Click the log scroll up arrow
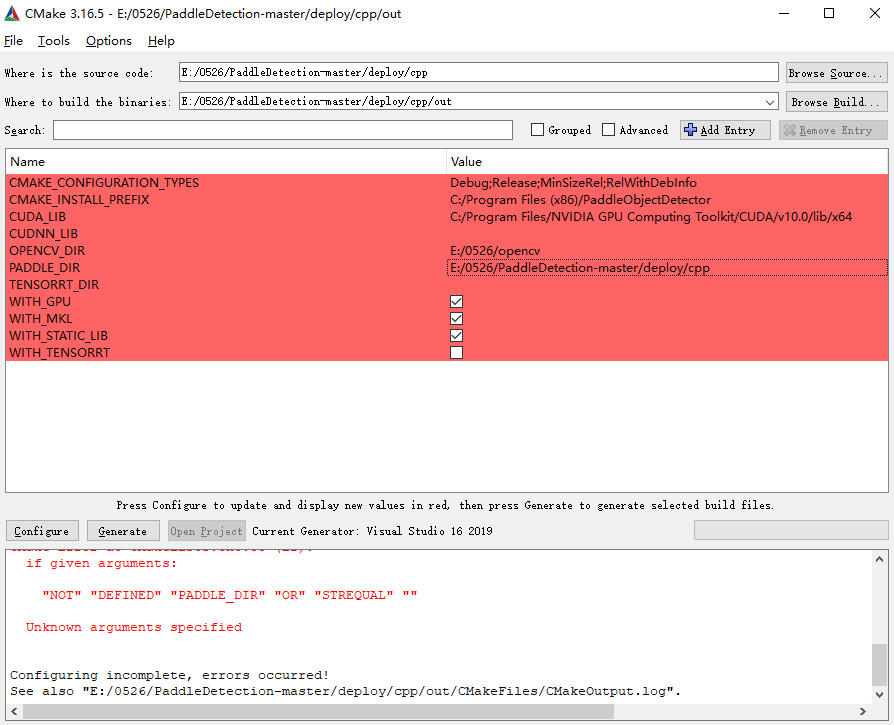 [880, 559]
